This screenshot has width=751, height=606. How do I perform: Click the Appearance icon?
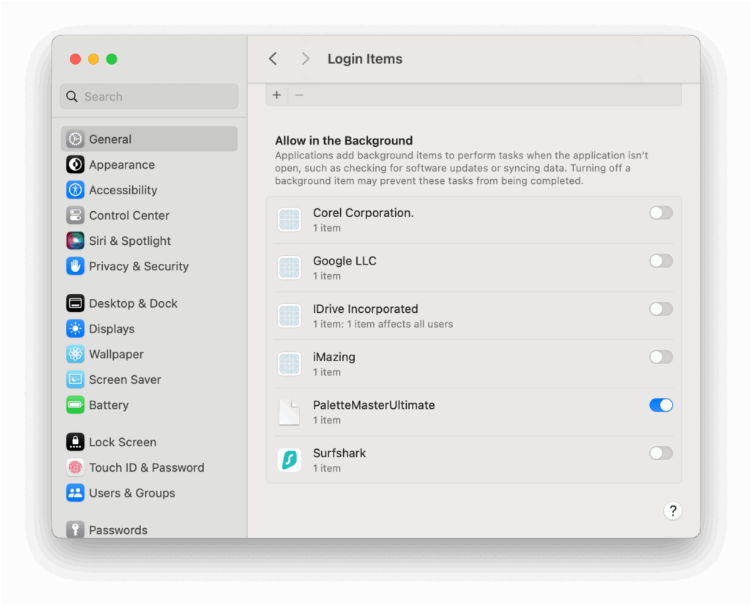click(75, 164)
